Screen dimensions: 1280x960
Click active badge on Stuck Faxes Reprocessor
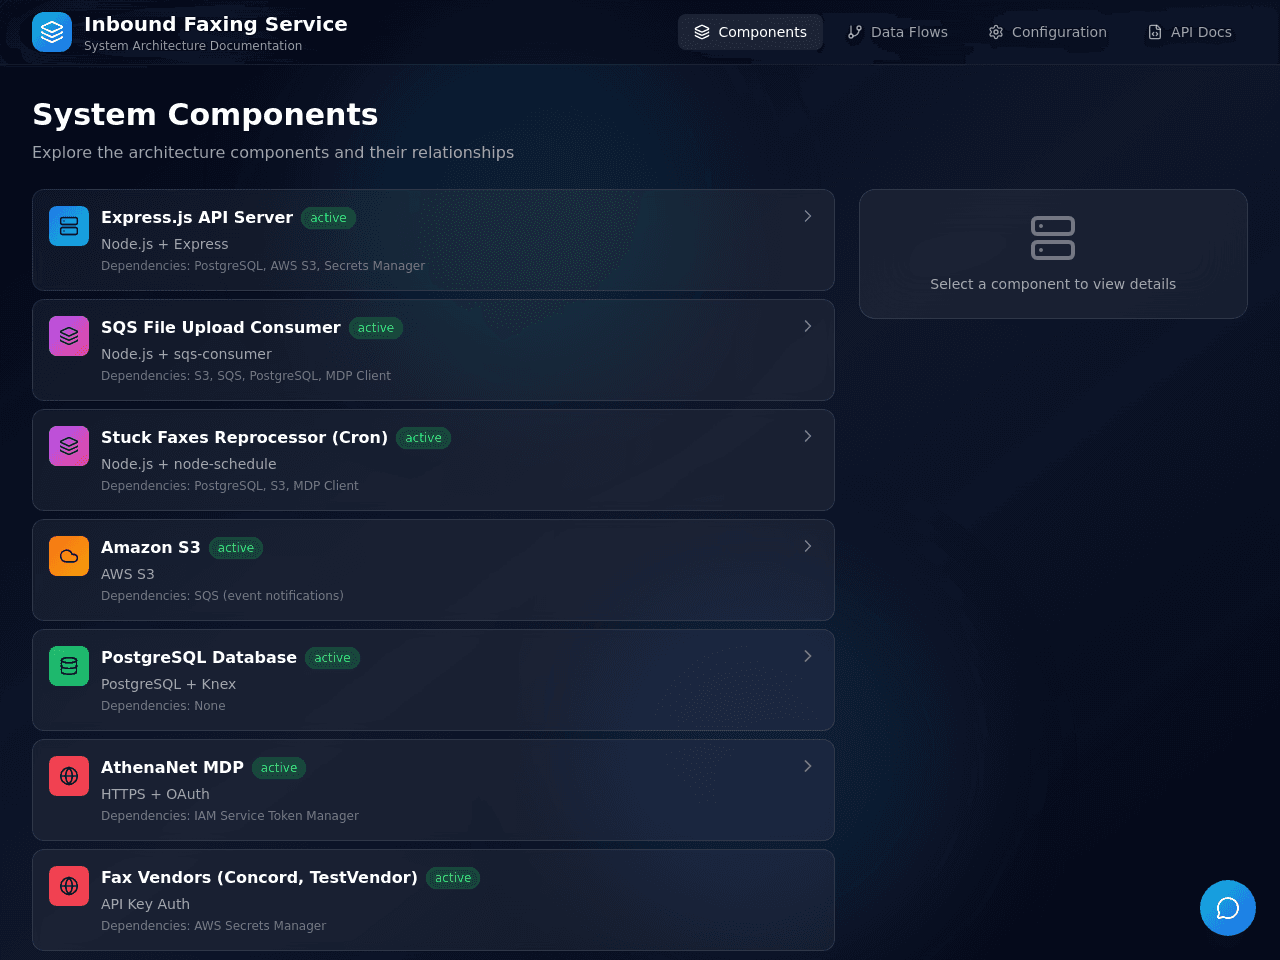(x=423, y=438)
